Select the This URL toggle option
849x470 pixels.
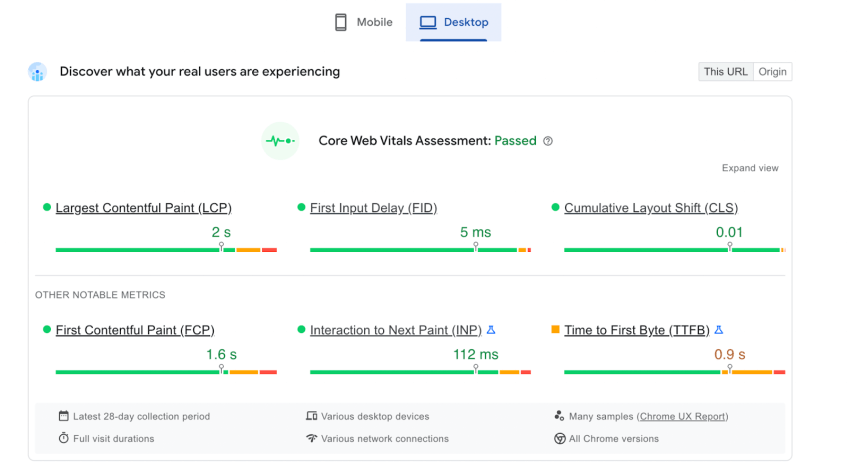point(725,72)
